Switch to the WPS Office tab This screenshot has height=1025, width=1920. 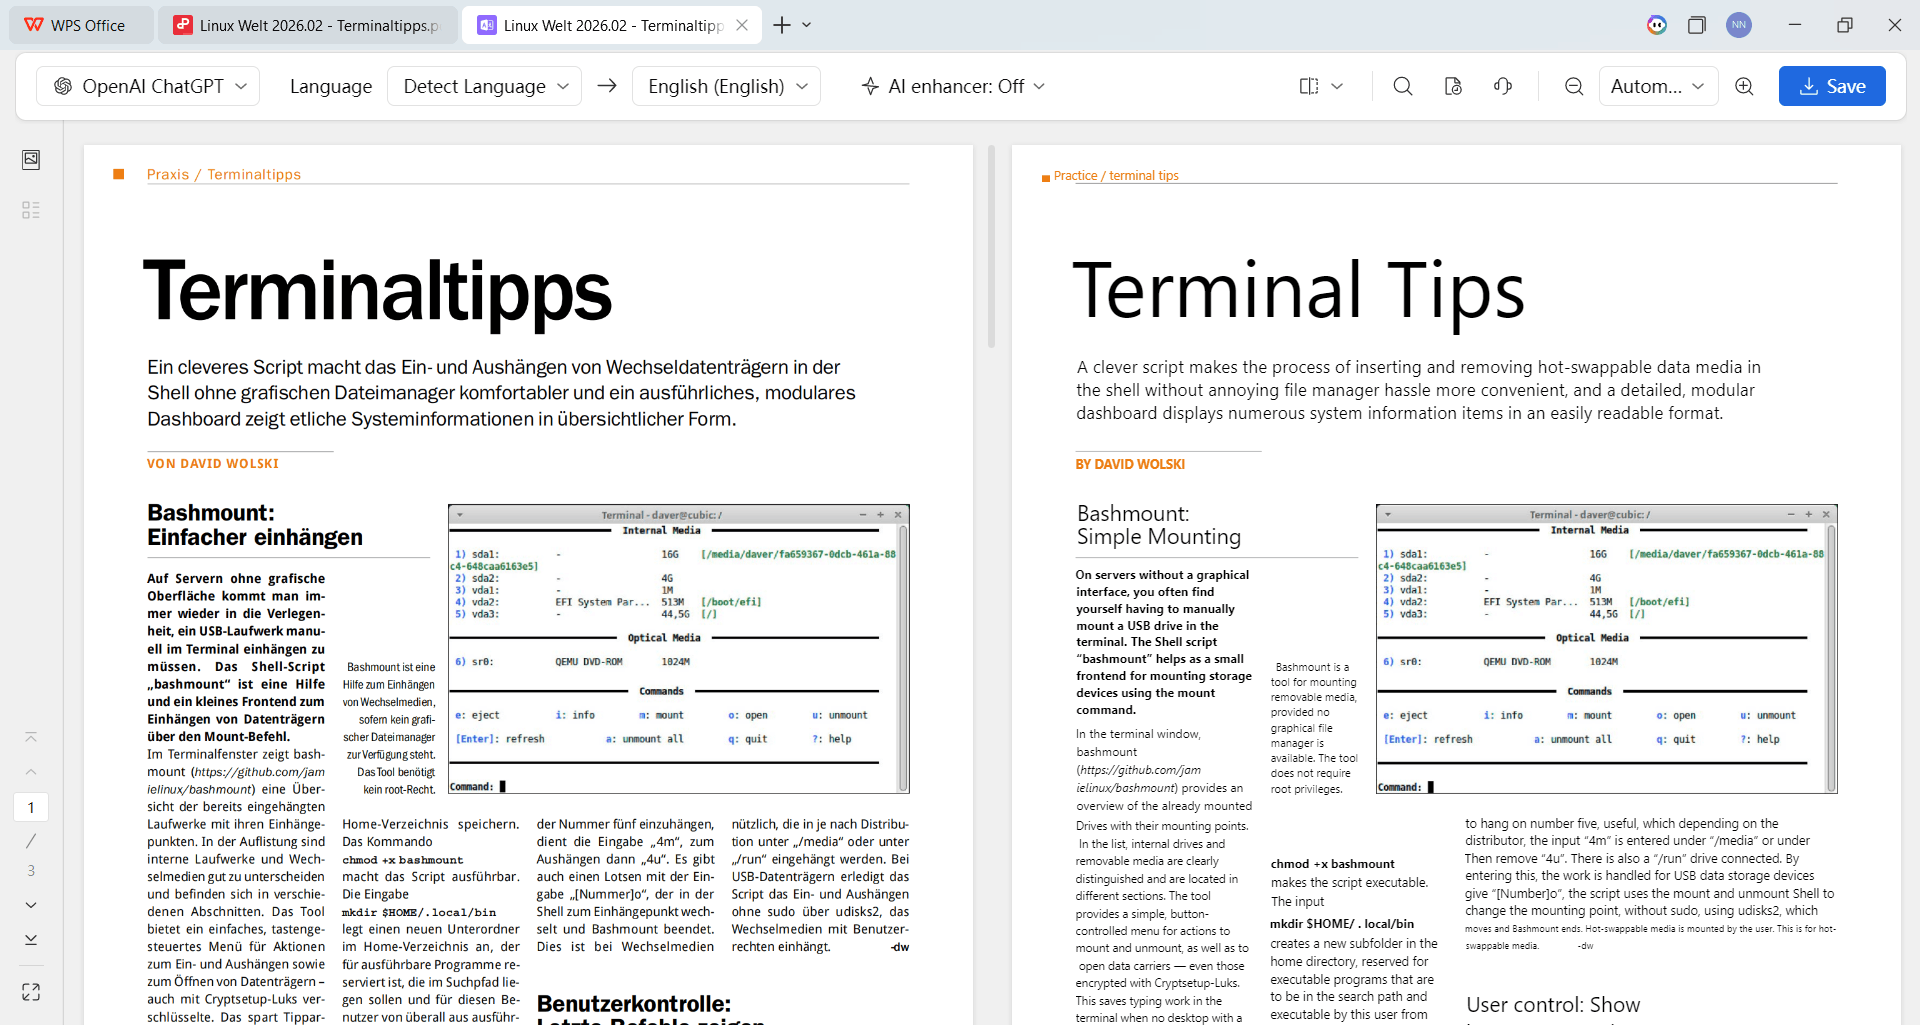tap(82, 25)
